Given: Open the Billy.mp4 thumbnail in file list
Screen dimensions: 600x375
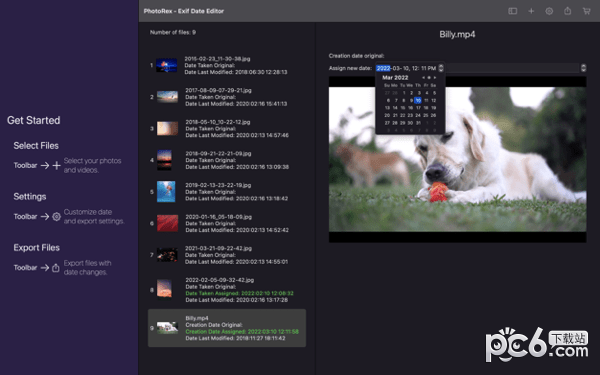Looking at the screenshot, I should point(167,328).
